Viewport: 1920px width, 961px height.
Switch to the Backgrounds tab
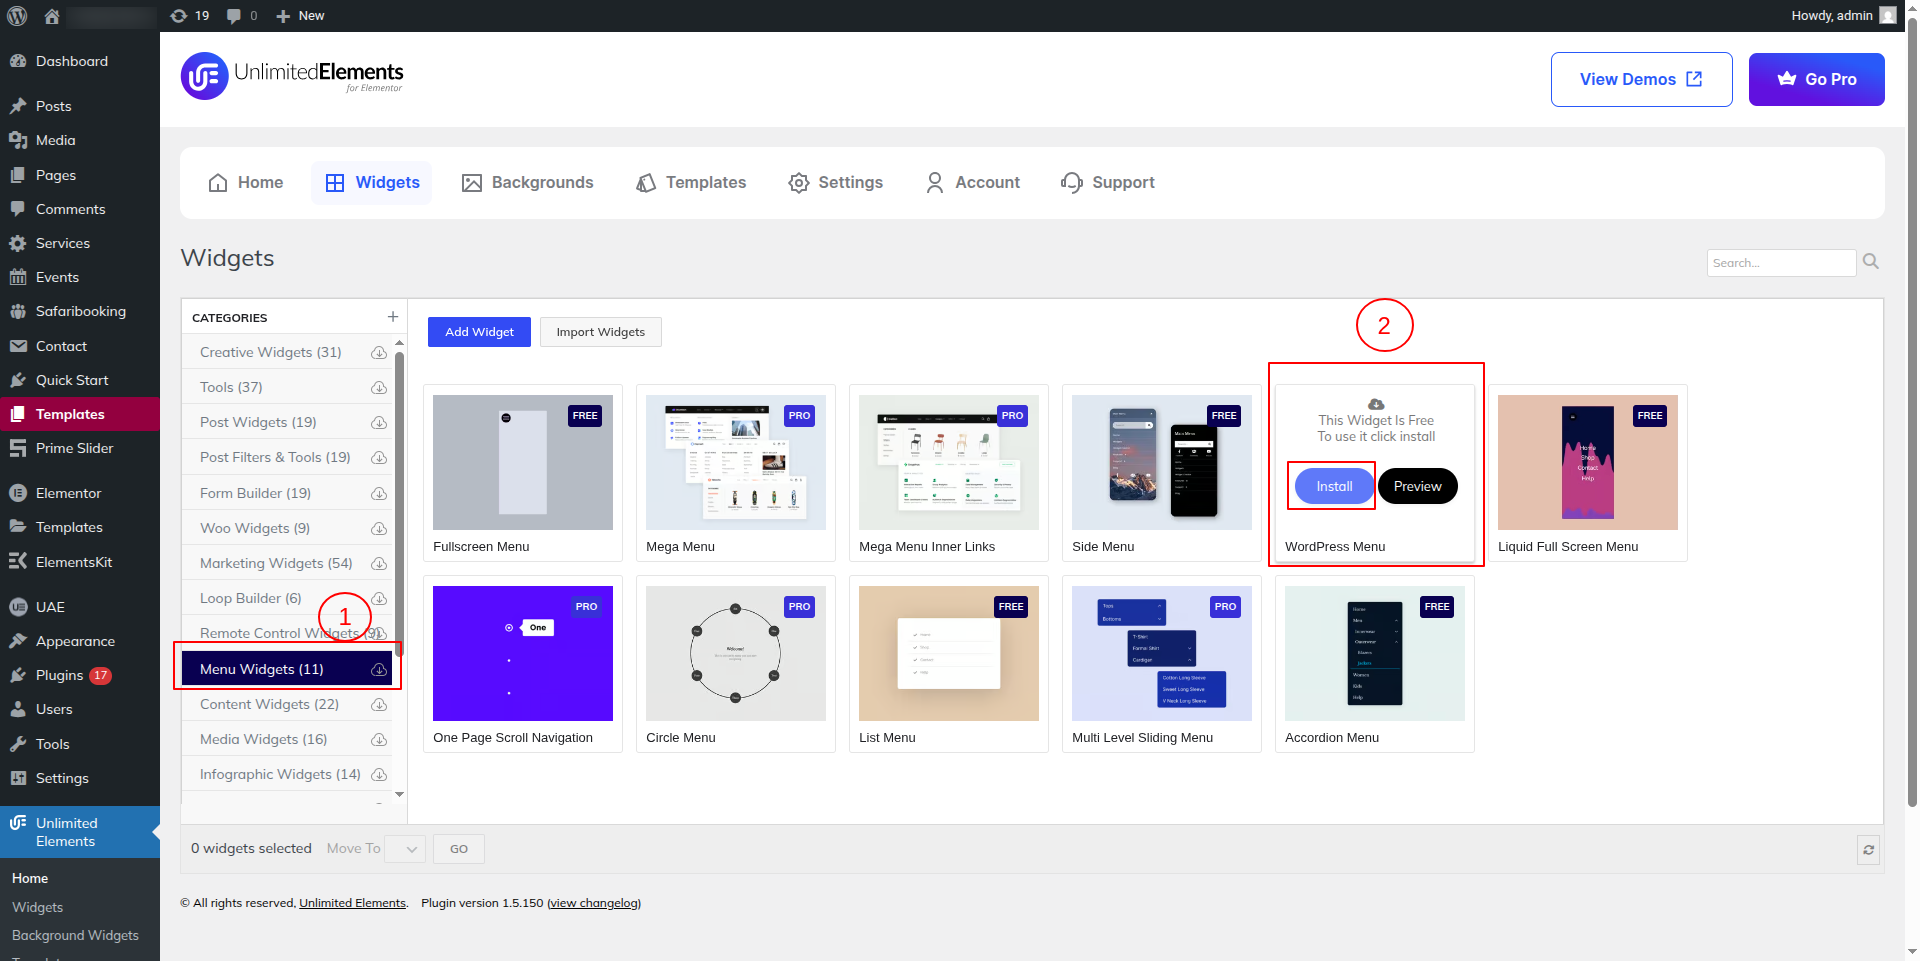click(x=527, y=183)
